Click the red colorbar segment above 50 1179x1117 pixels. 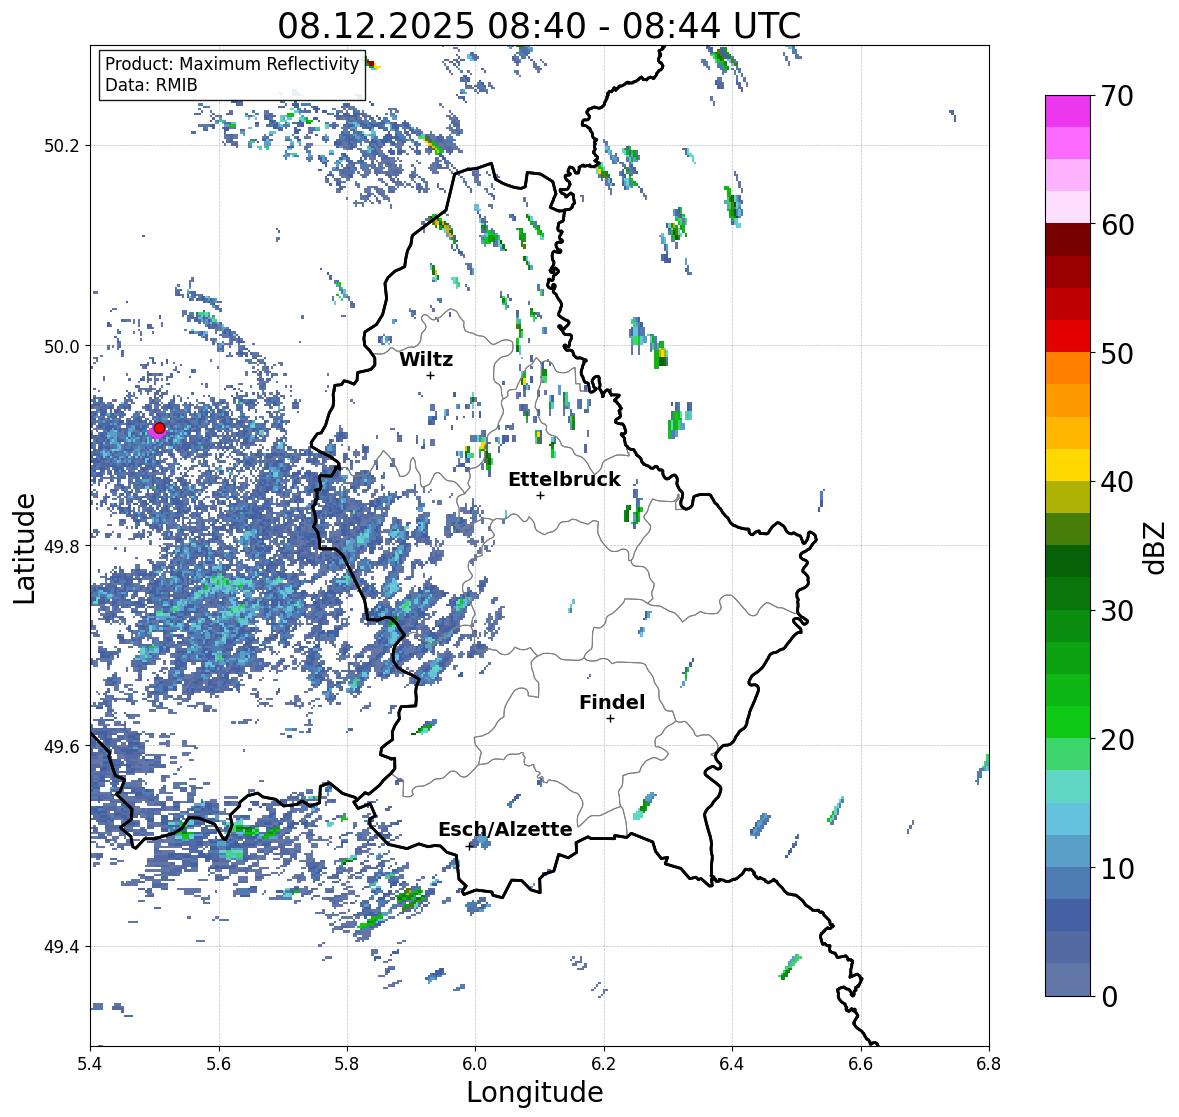(x=1068, y=336)
